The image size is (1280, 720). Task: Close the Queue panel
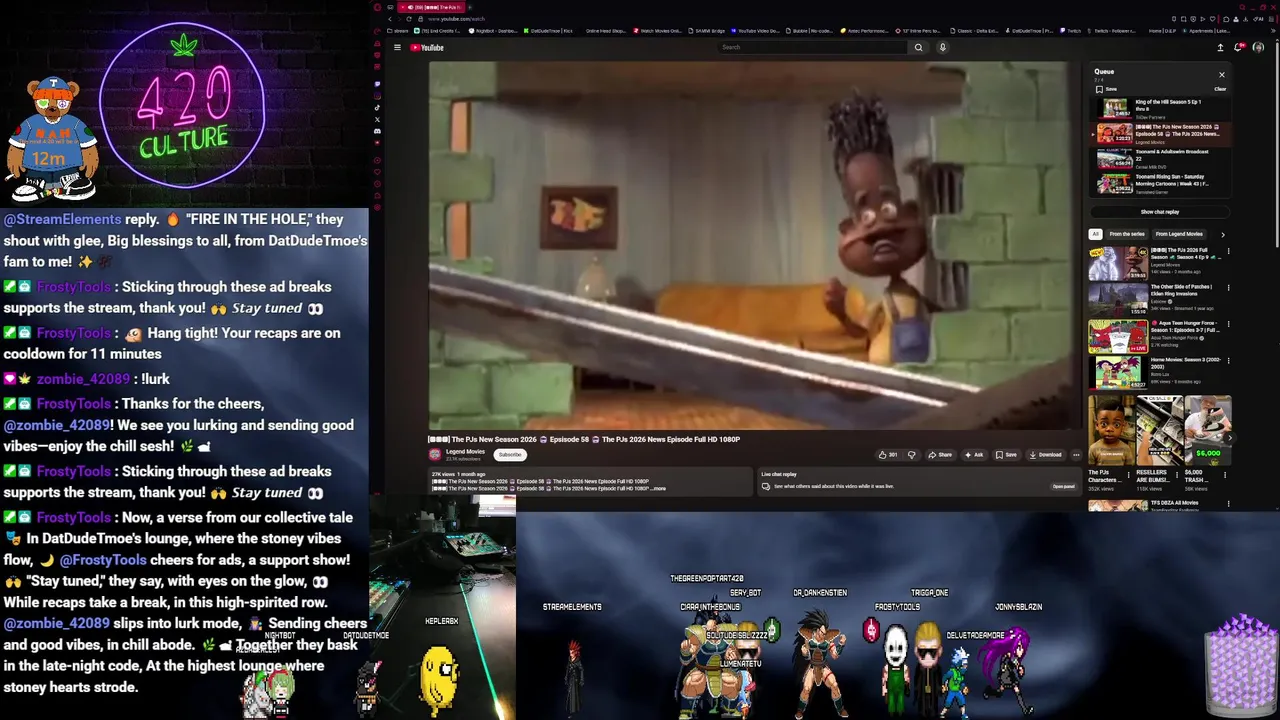[1221, 74]
